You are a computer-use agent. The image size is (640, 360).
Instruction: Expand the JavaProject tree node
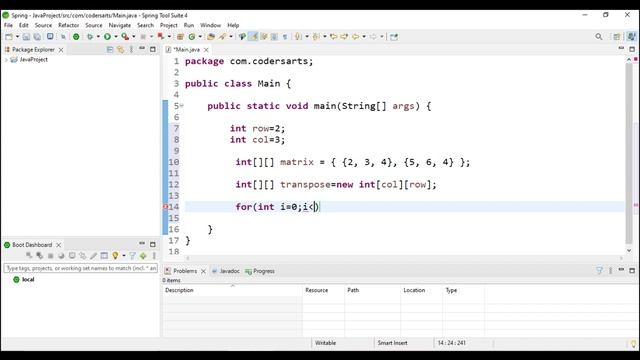[6, 60]
